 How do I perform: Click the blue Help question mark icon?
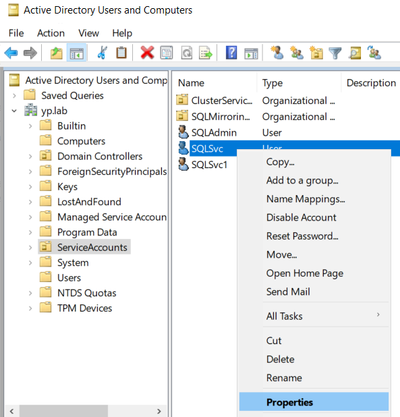click(x=231, y=53)
